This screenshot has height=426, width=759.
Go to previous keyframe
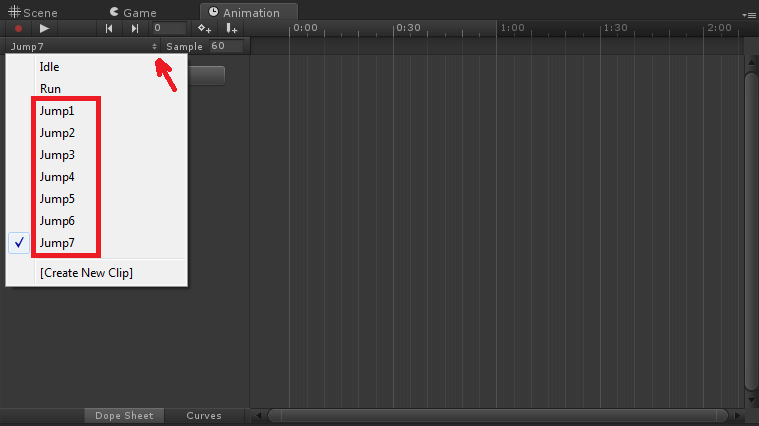point(109,29)
